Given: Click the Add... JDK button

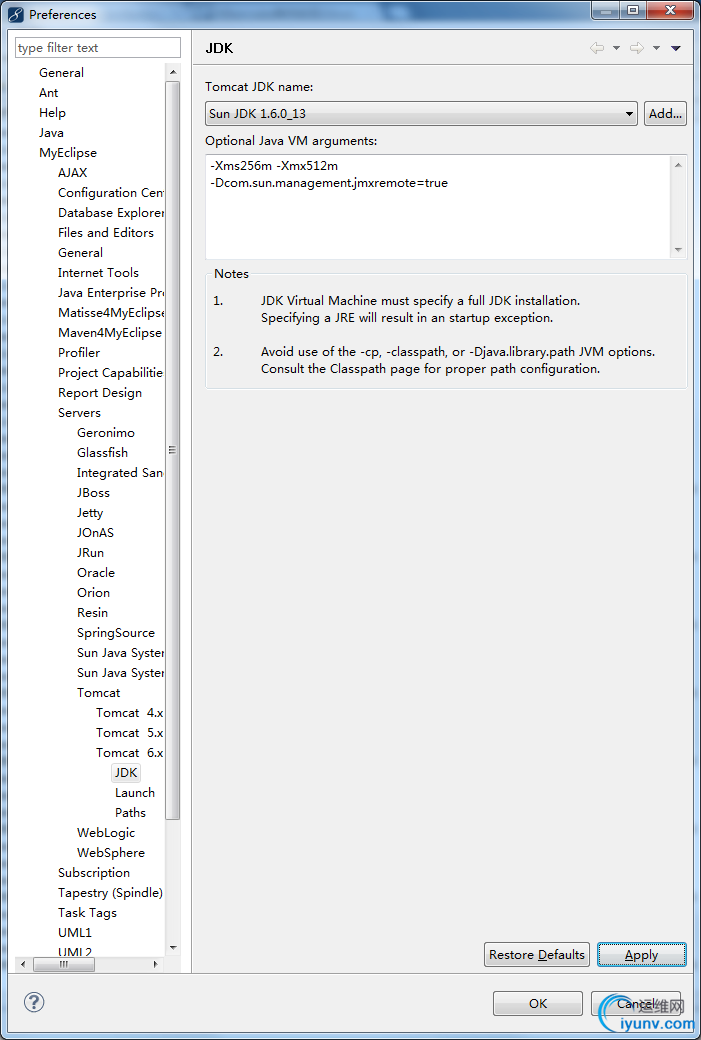Looking at the screenshot, I should tap(665, 113).
